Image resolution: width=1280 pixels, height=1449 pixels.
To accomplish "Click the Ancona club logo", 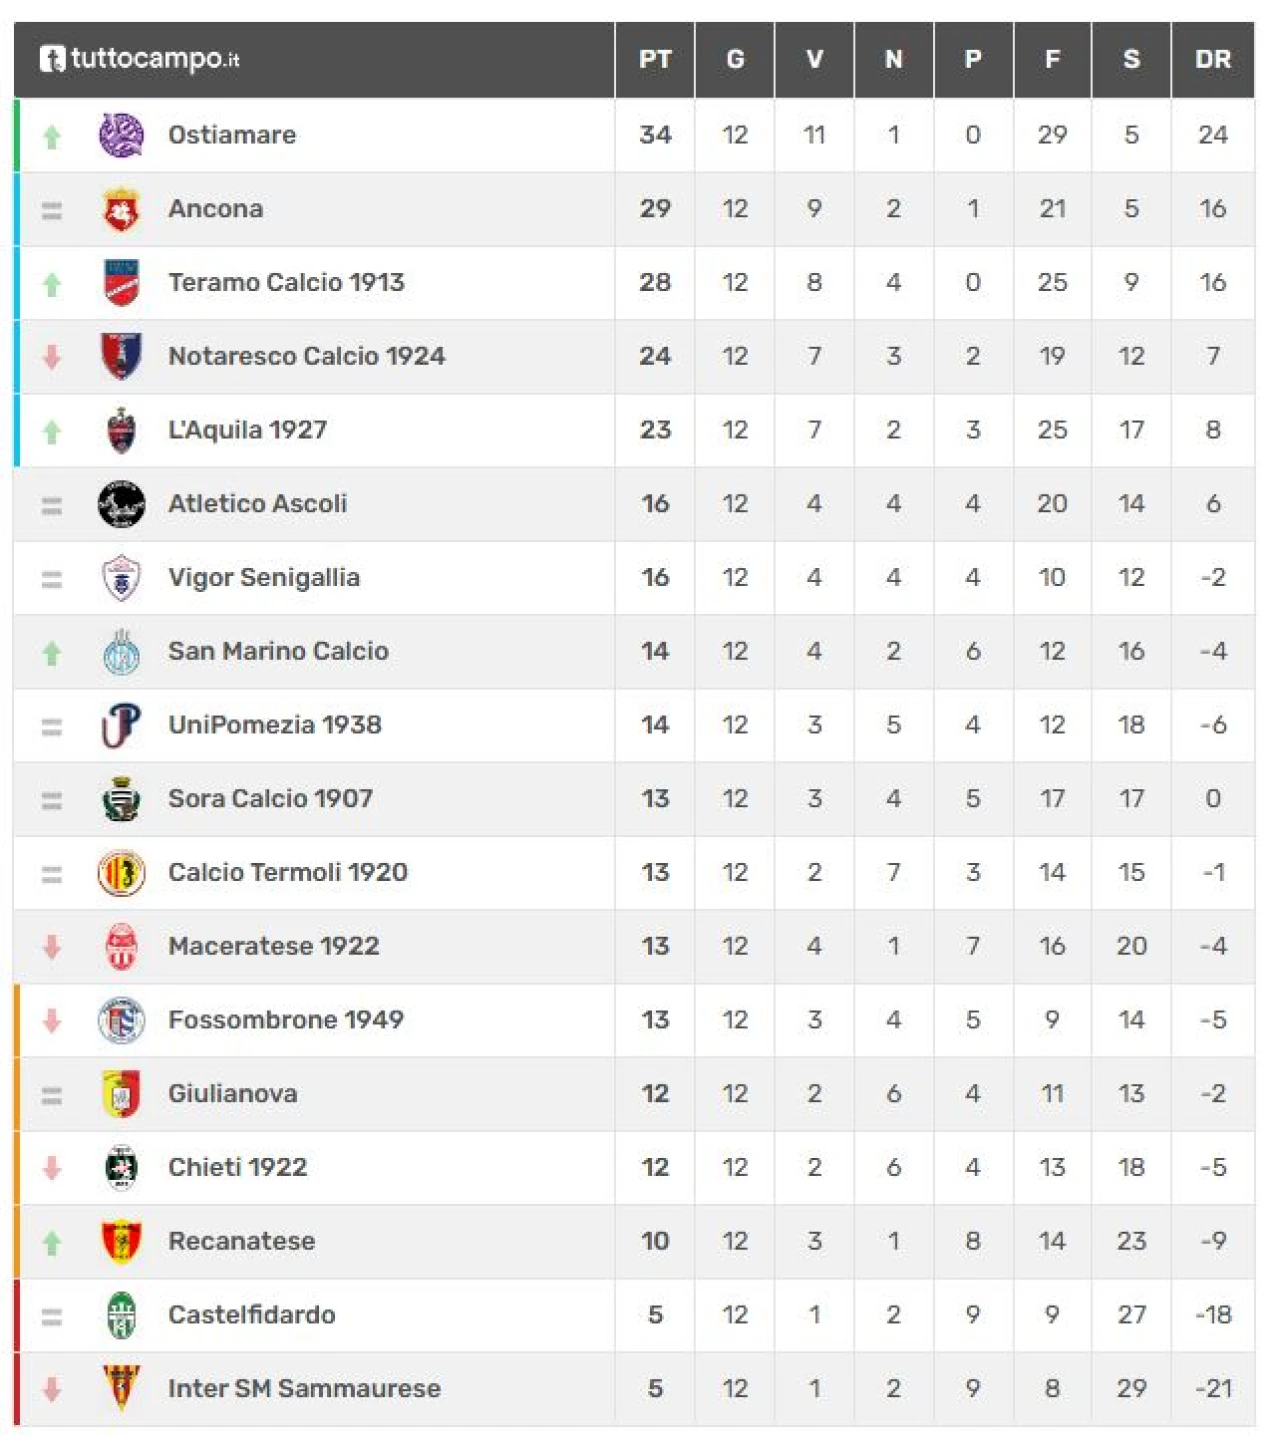I will pyautogui.click(x=121, y=209).
